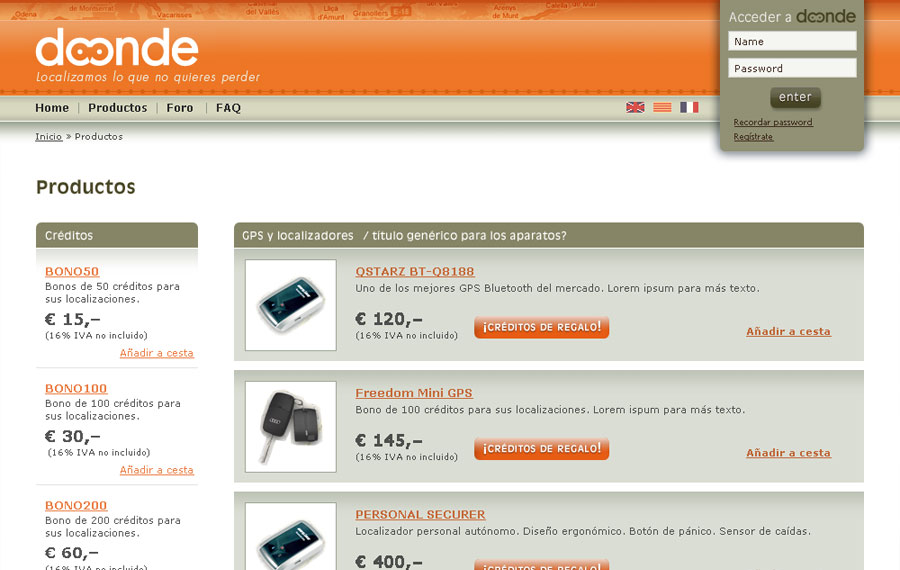900x570 pixels.
Task: Go to the Home menu item
Action: click(x=52, y=108)
